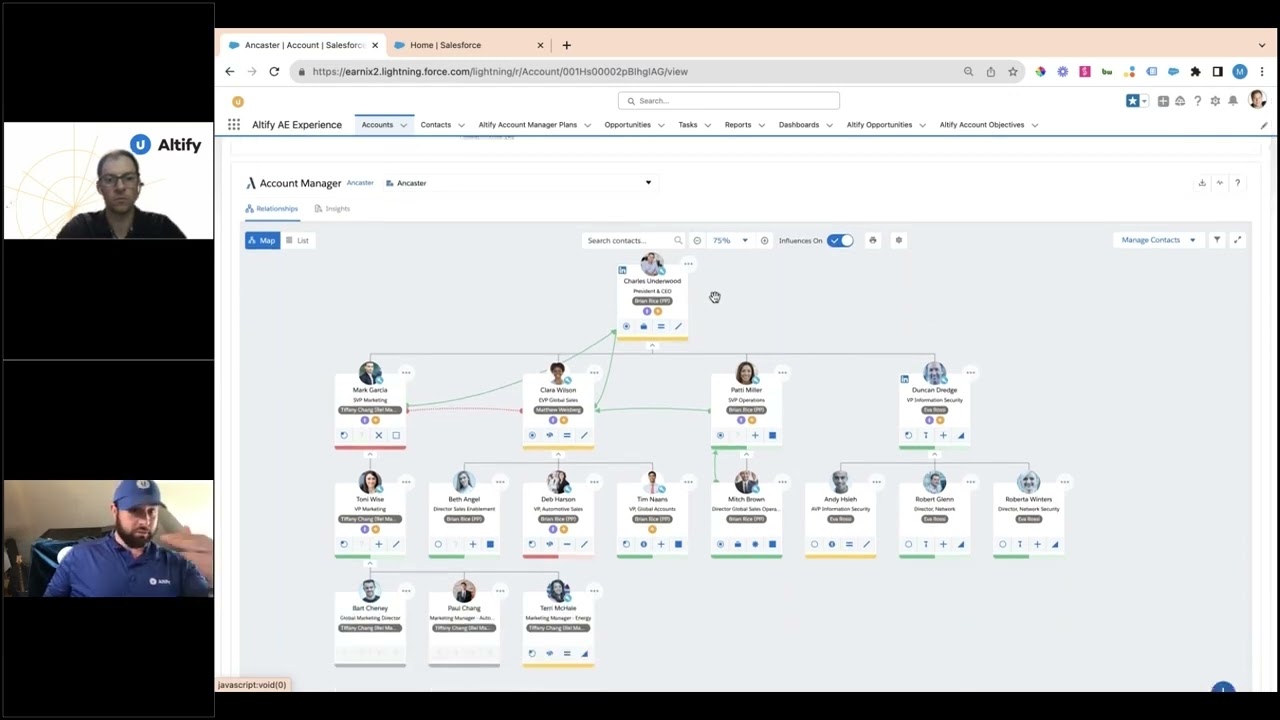Switch to the Relationships tab
The image size is (1280, 720).
(x=271, y=209)
